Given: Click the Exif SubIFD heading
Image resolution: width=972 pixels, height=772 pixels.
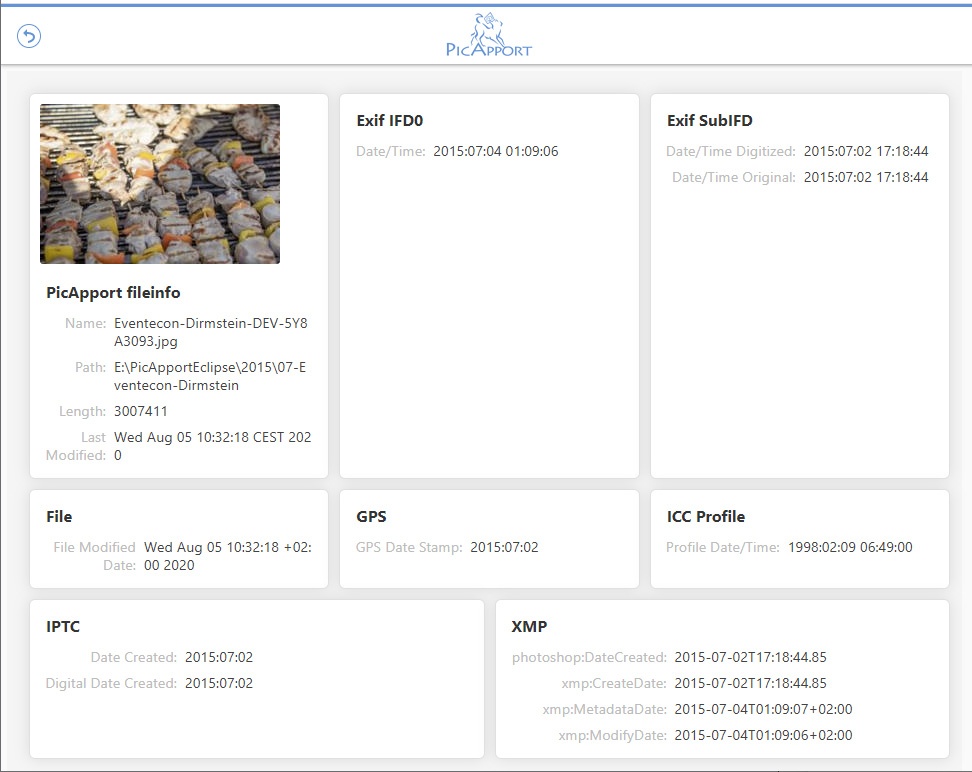Looking at the screenshot, I should point(709,121).
